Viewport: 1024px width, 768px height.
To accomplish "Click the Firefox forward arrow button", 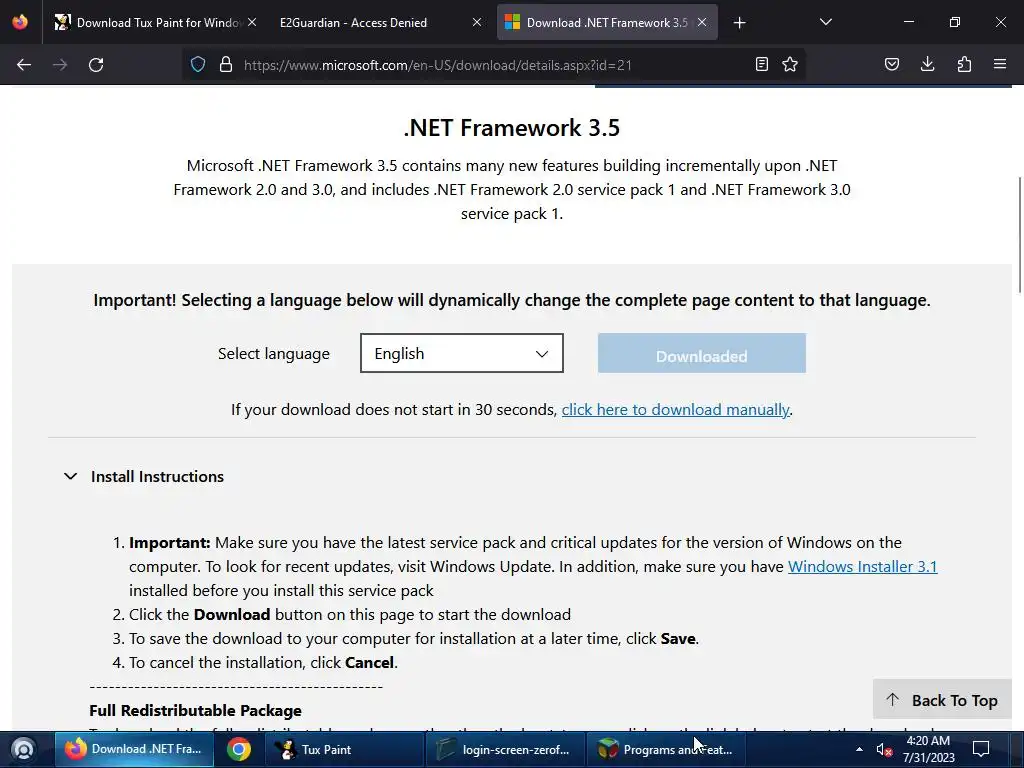I will point(60,65).
